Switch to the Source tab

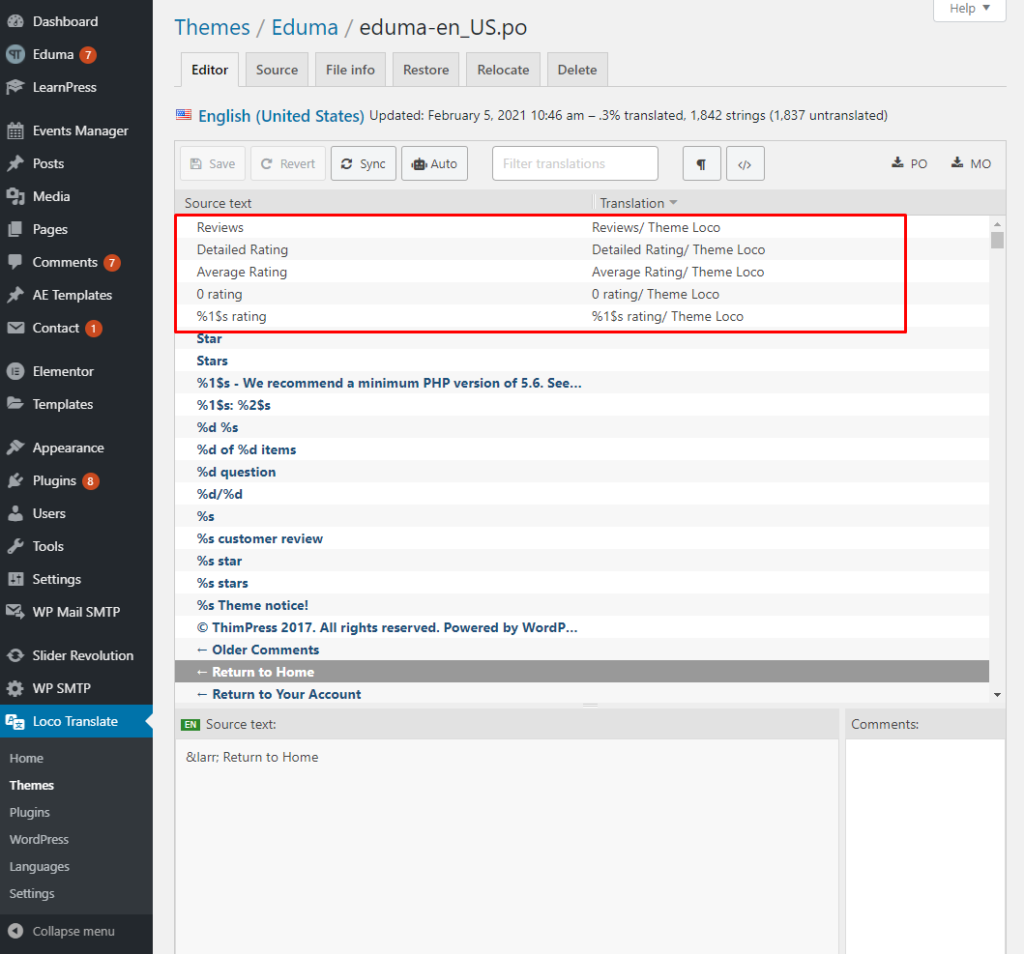[276, 69]
